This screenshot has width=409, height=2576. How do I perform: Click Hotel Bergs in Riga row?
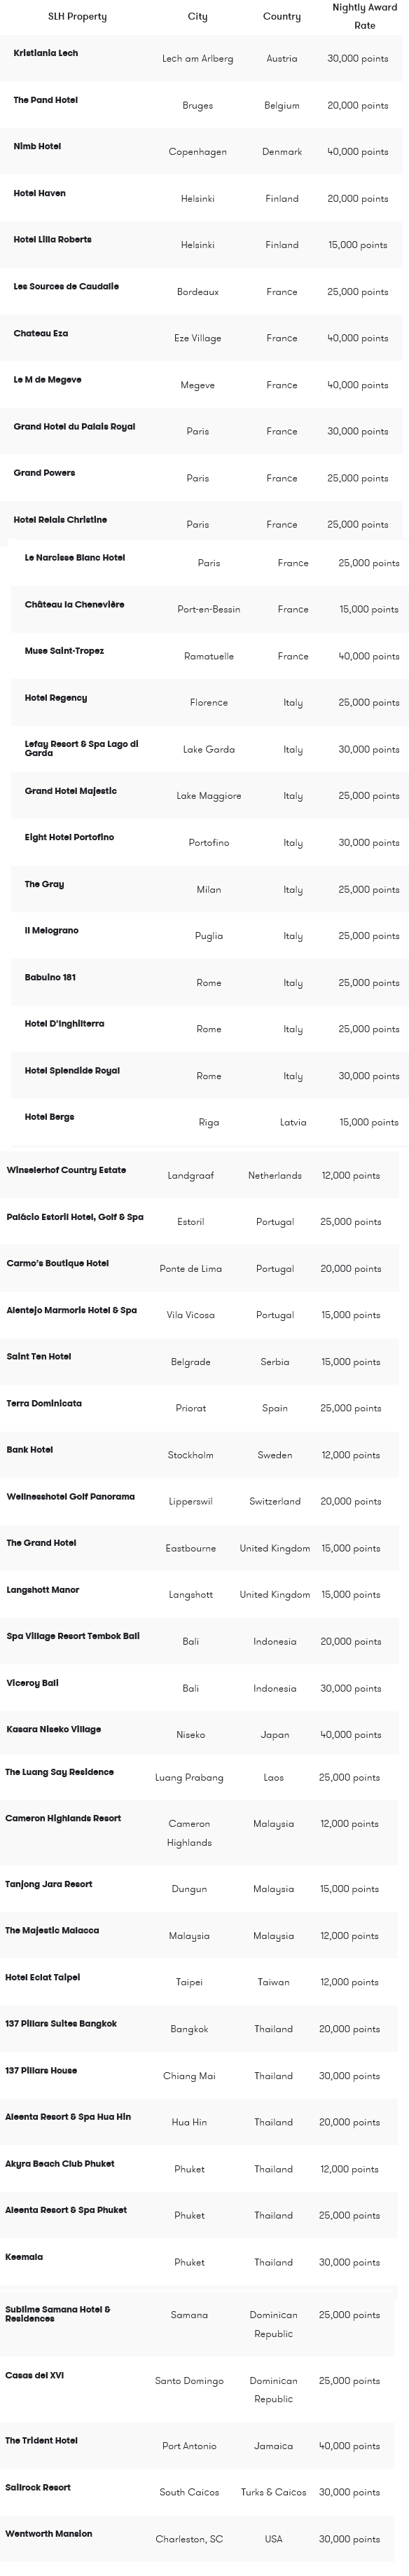point(209,1122)
